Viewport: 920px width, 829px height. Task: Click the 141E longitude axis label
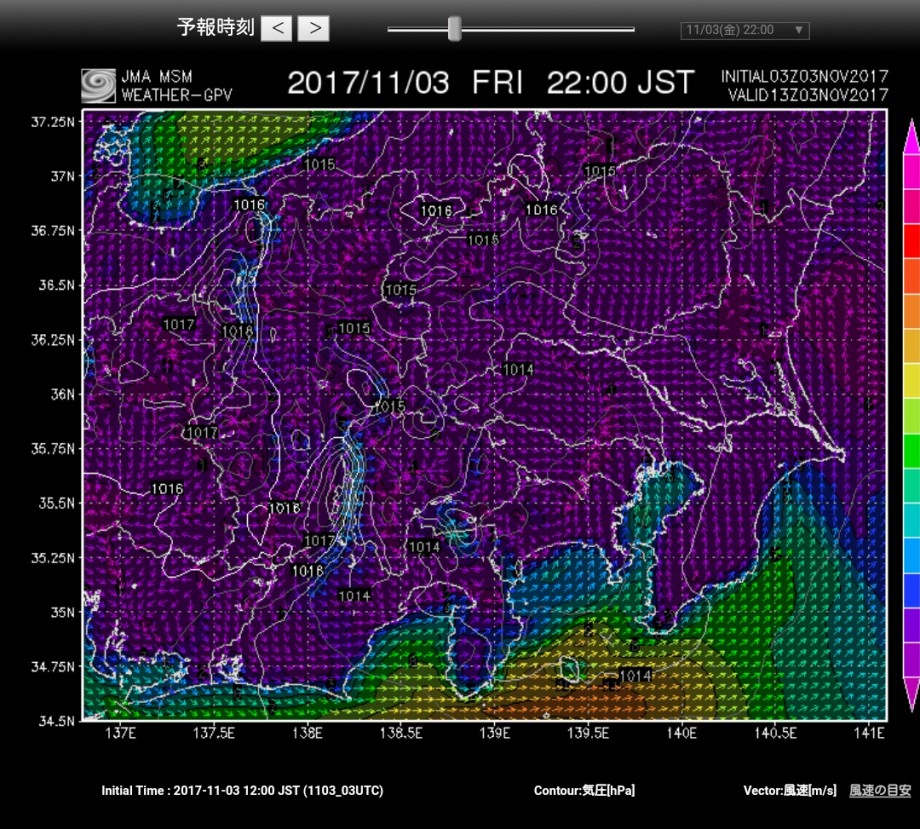tap(869, 733)
